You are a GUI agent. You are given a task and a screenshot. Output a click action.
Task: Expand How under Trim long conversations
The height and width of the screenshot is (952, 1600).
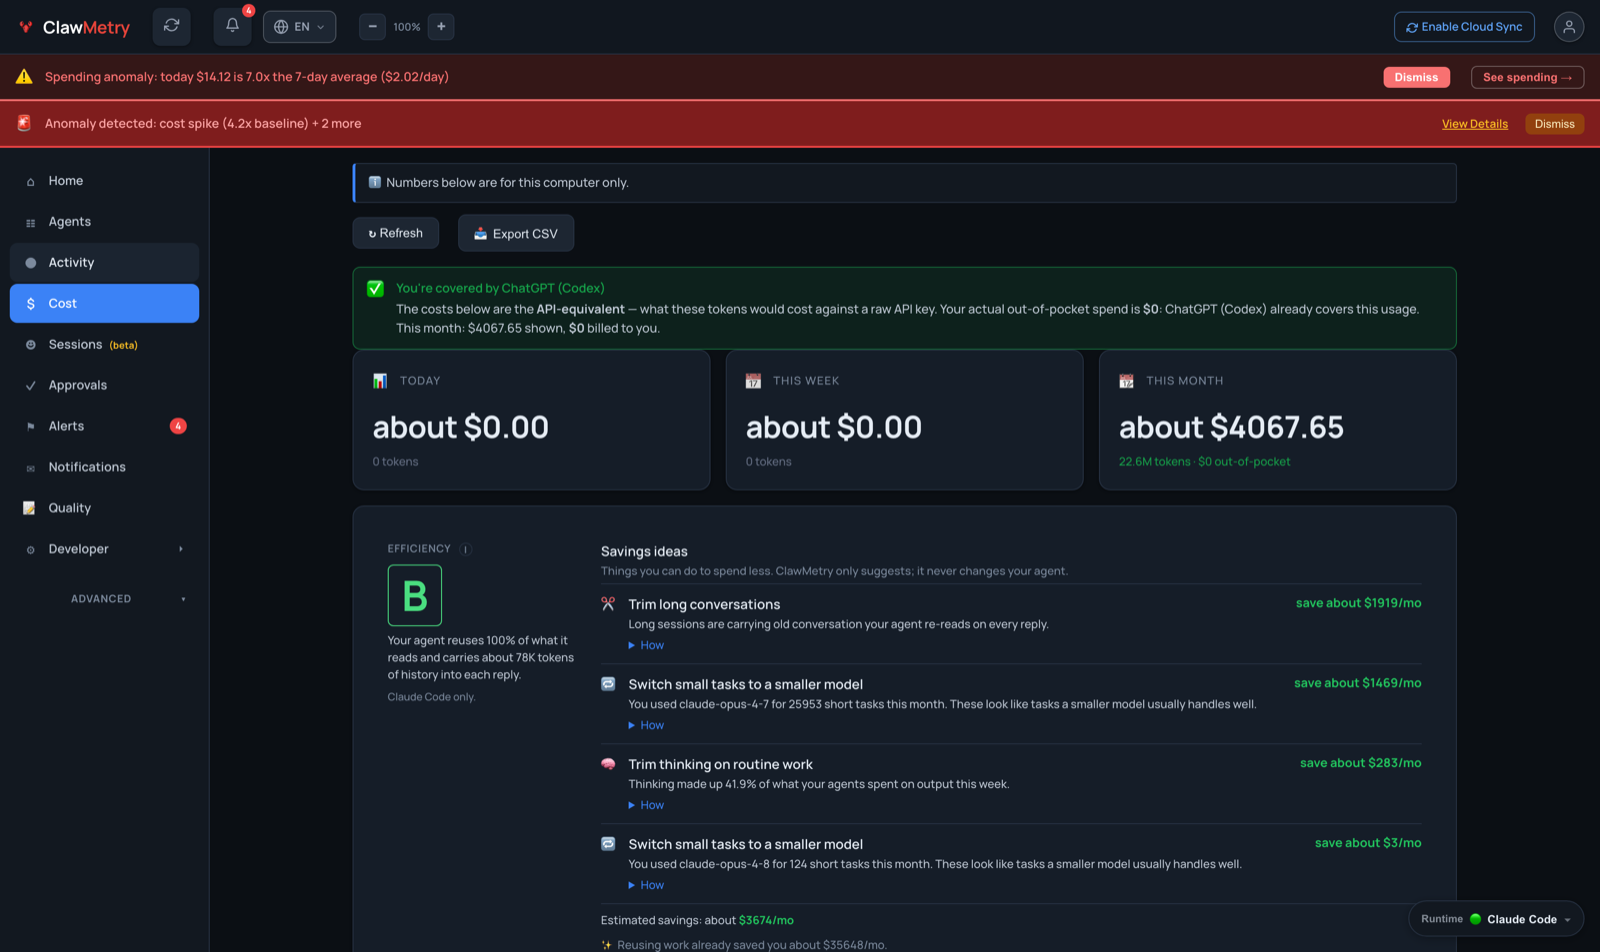(x=646, y=645)
